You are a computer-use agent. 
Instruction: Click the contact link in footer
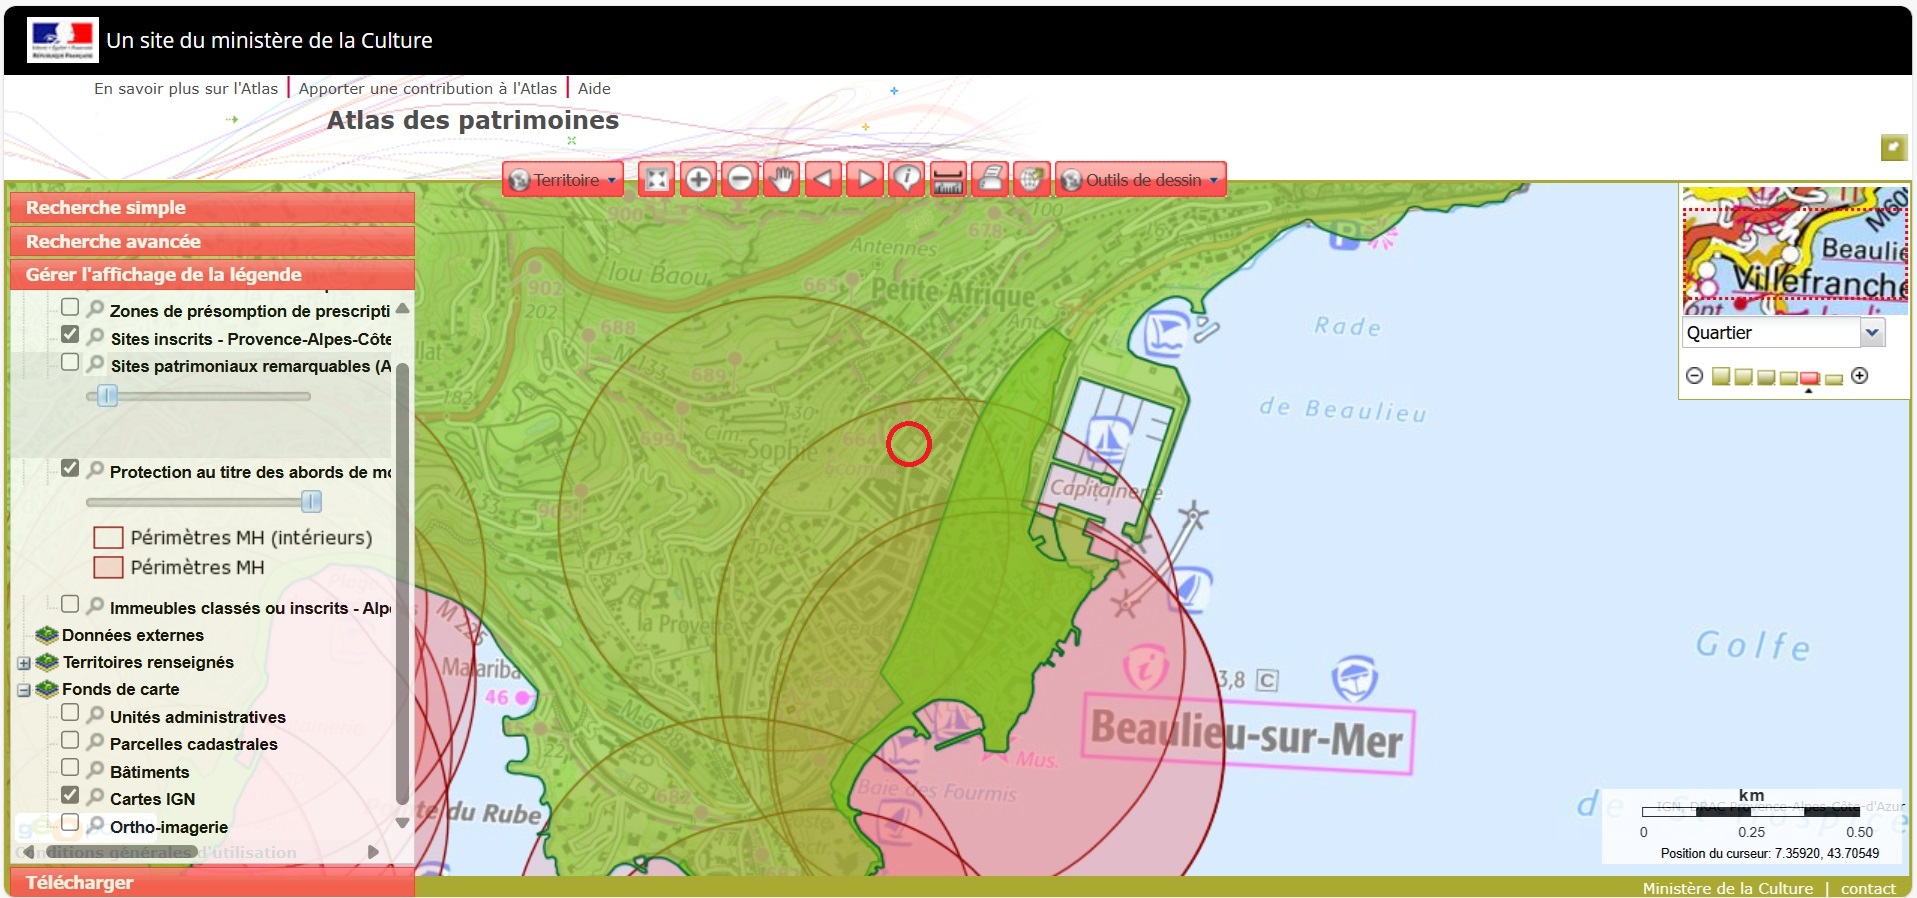pos(1868,888)
